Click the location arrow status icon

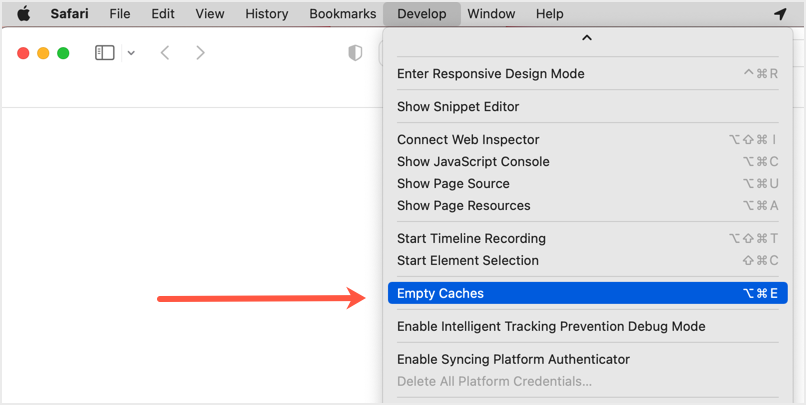tap(780, 14)
